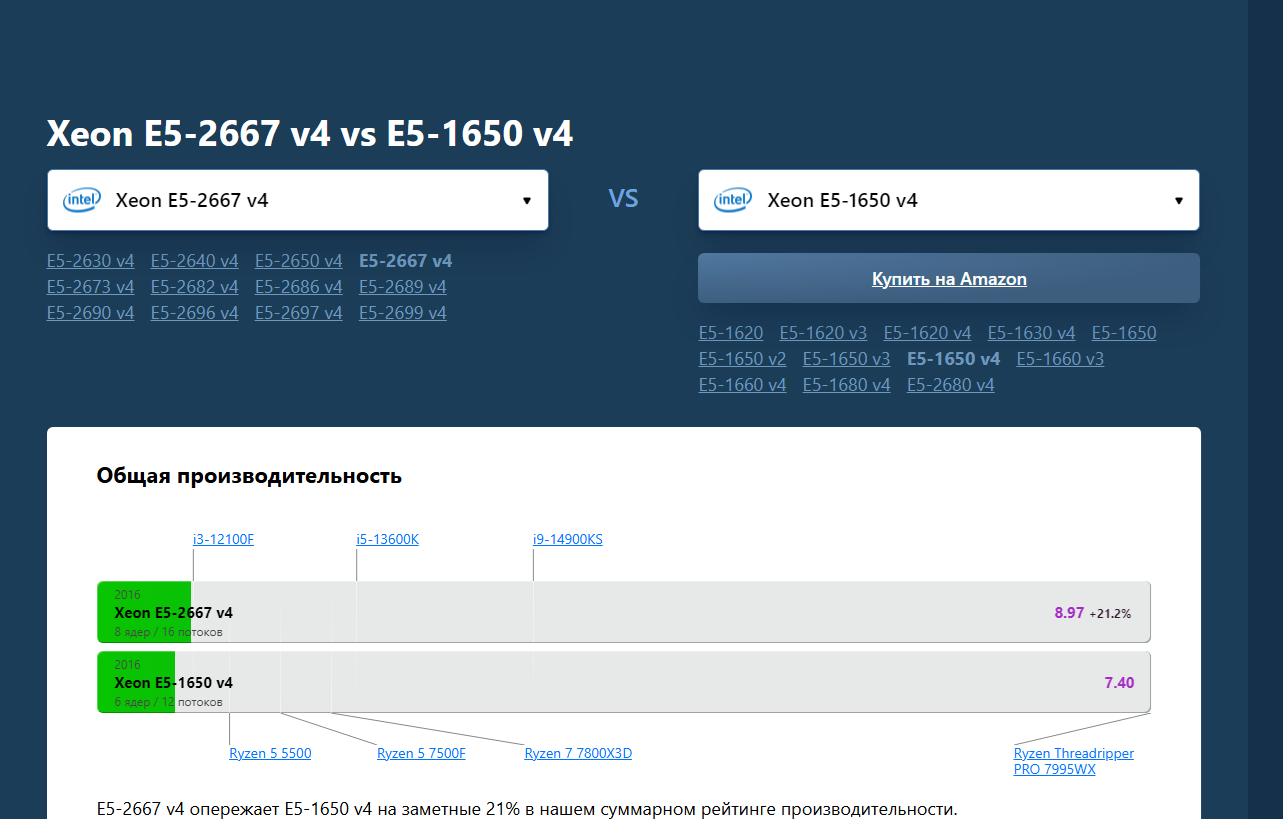The width and height of the screenshot is (1283, 819).
Task: Click the +21.2% difference label
Action: 1110,614
